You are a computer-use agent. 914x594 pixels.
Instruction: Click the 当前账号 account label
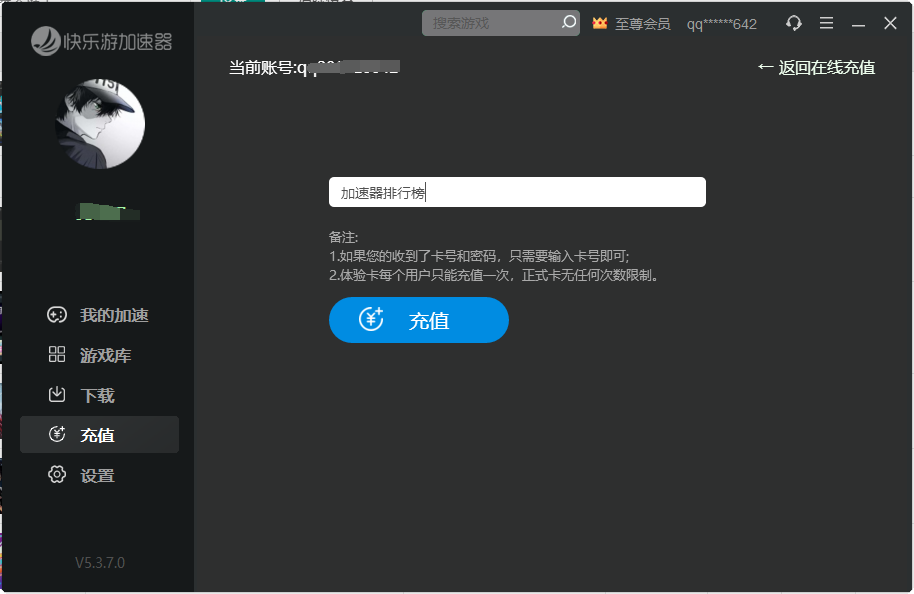tap(315, 68)
